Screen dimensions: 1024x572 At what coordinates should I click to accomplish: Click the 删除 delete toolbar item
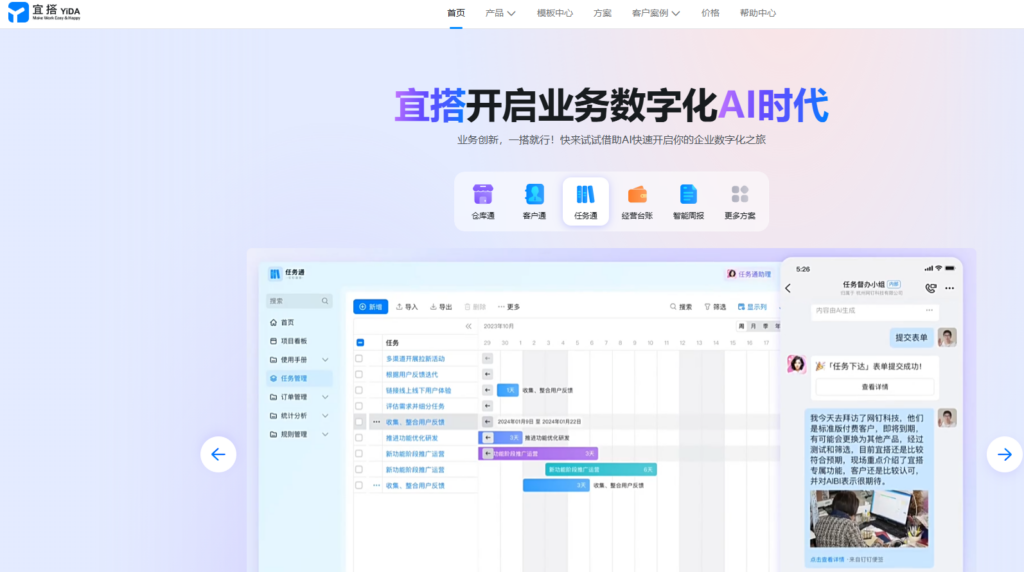(x=475, y=307)
